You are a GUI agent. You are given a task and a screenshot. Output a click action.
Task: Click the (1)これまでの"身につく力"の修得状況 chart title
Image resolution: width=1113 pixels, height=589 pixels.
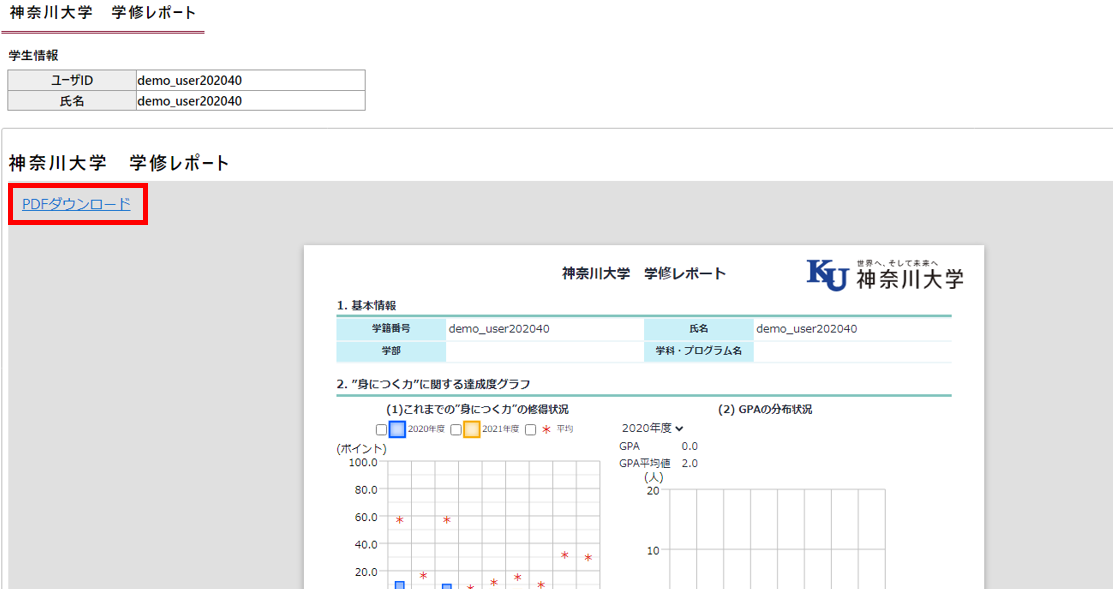477,409
